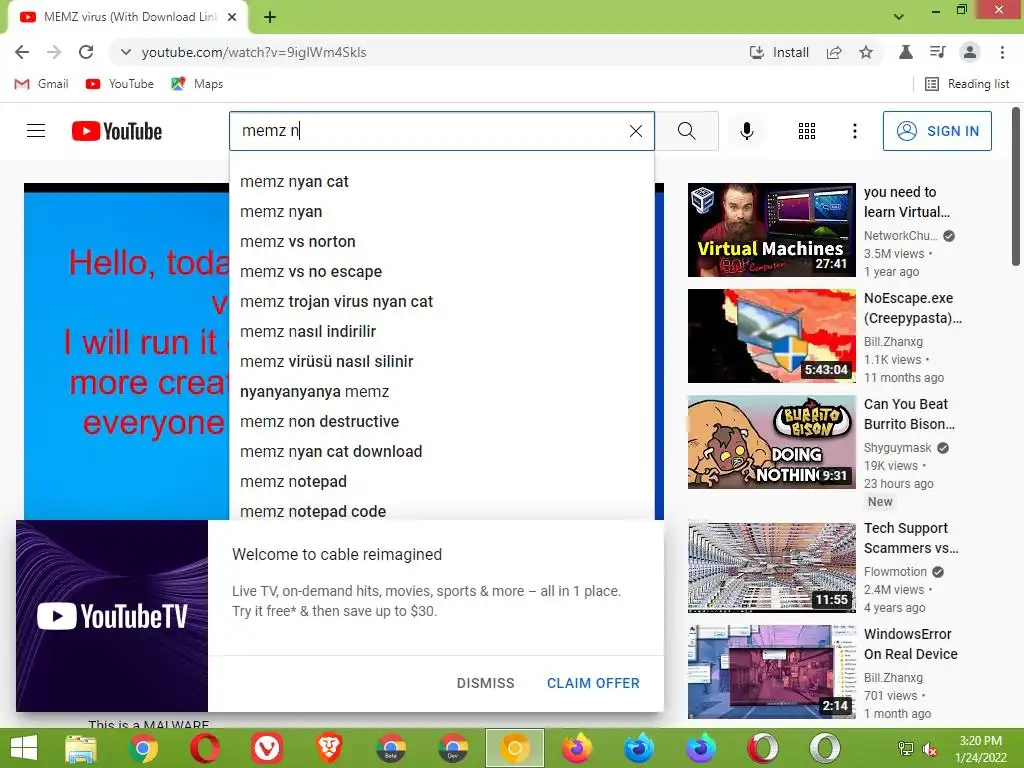Open the YouTube guide hamburger menu
Image resolution: width=1024 pixels, height=768 pixels.
[x=36, y=131]
